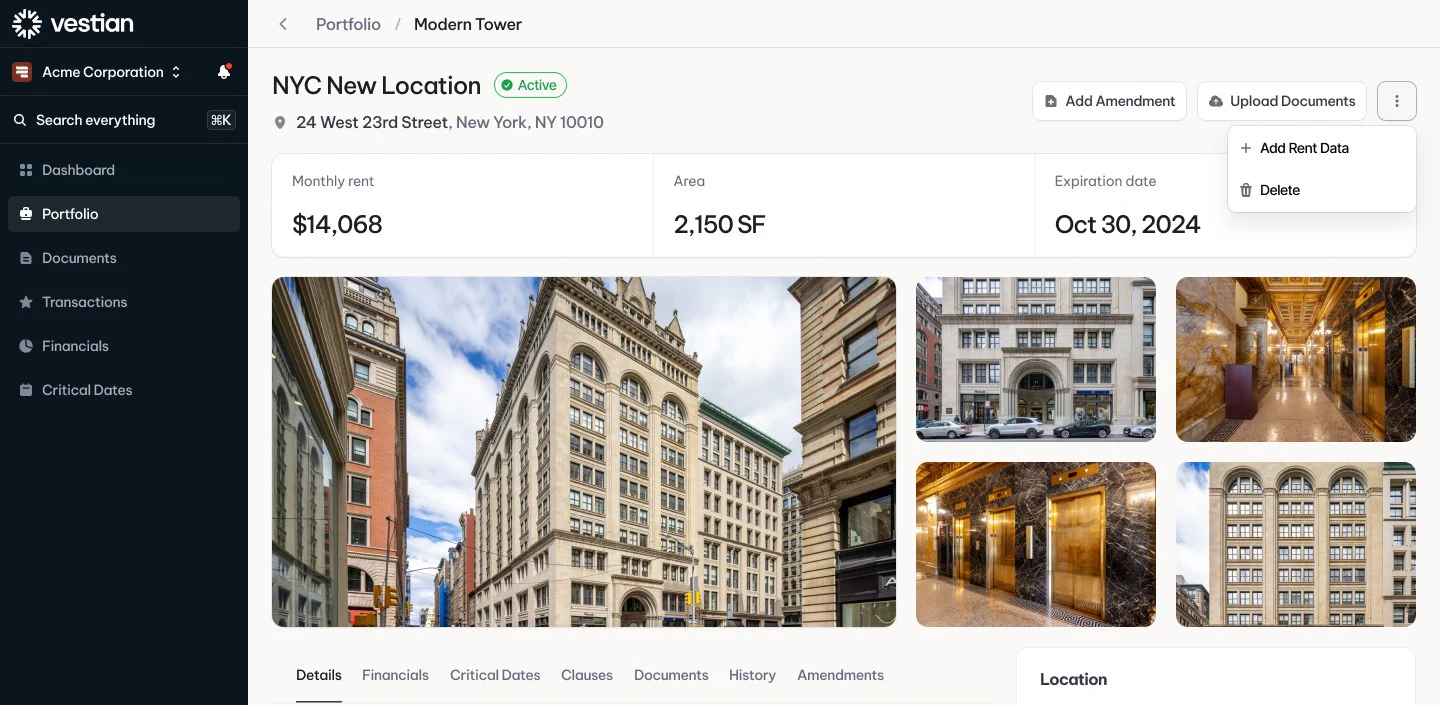Toggle the three-dot more options menu

(x=1397, y=101)
